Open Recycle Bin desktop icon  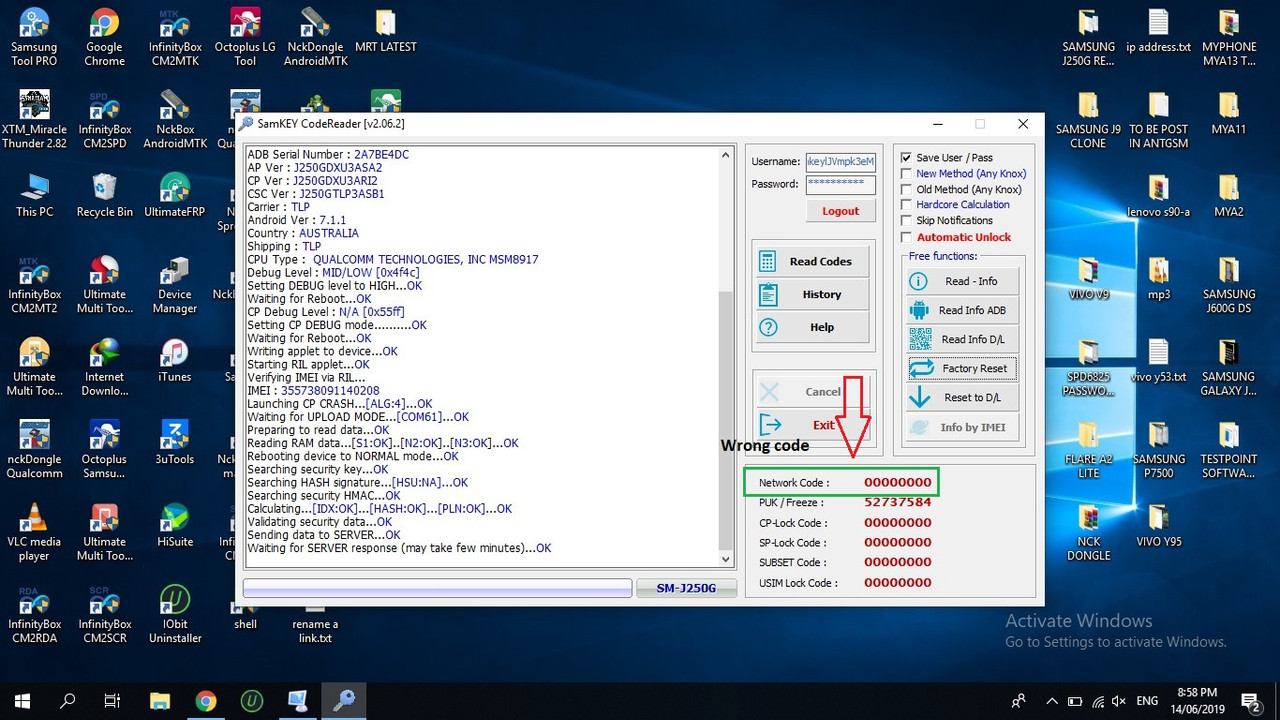[104, 196]
